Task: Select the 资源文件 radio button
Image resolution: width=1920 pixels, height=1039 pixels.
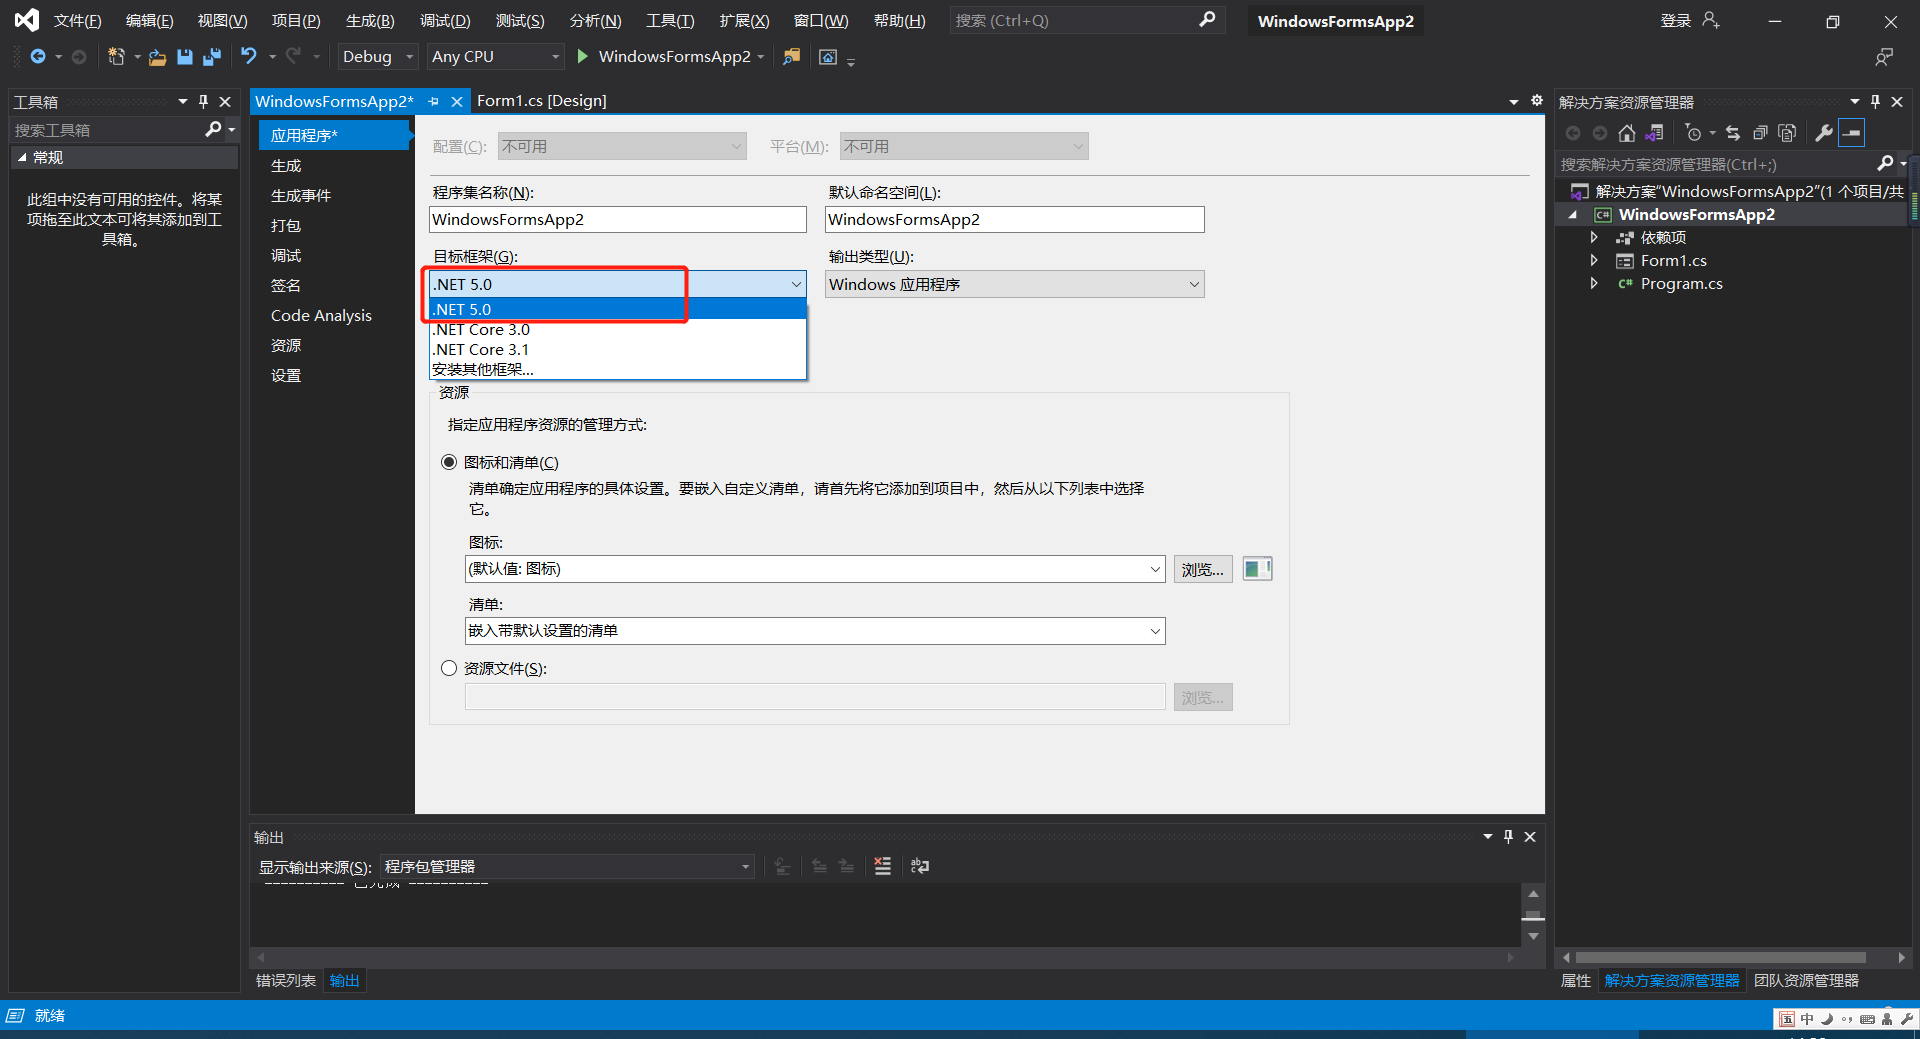Action: point(449,668)
